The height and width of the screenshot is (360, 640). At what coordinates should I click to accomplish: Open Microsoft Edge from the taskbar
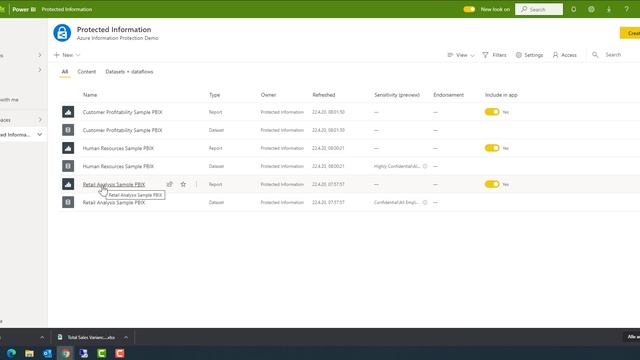(11, 353)
